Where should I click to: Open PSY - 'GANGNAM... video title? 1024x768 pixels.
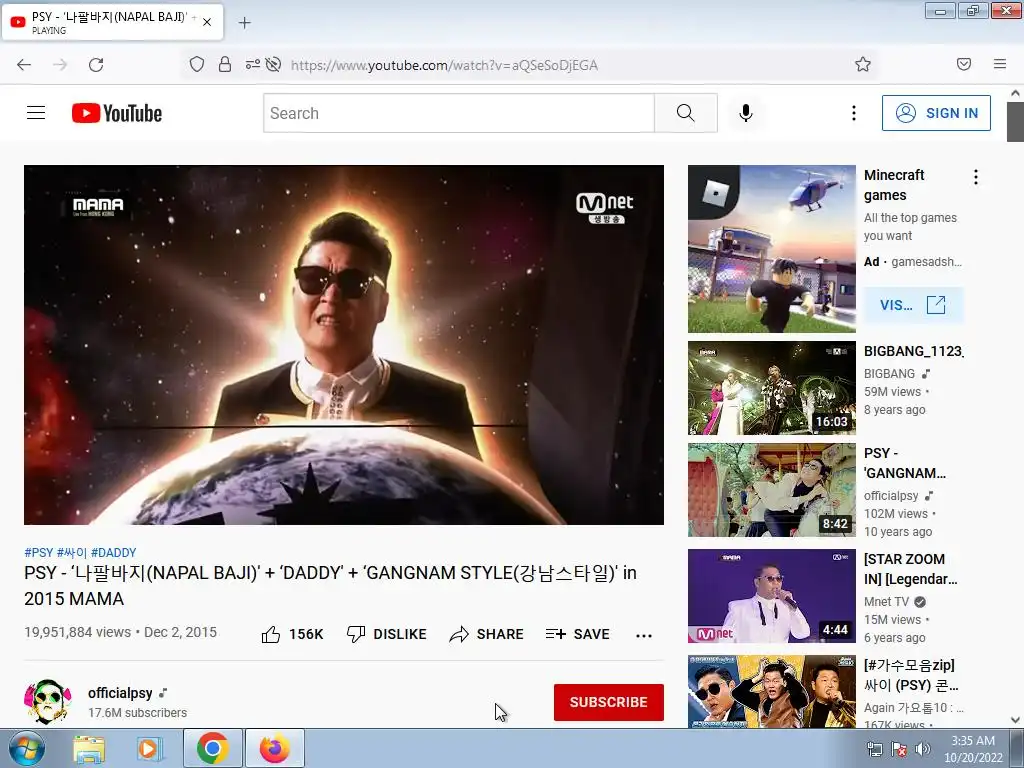[904, 463]
